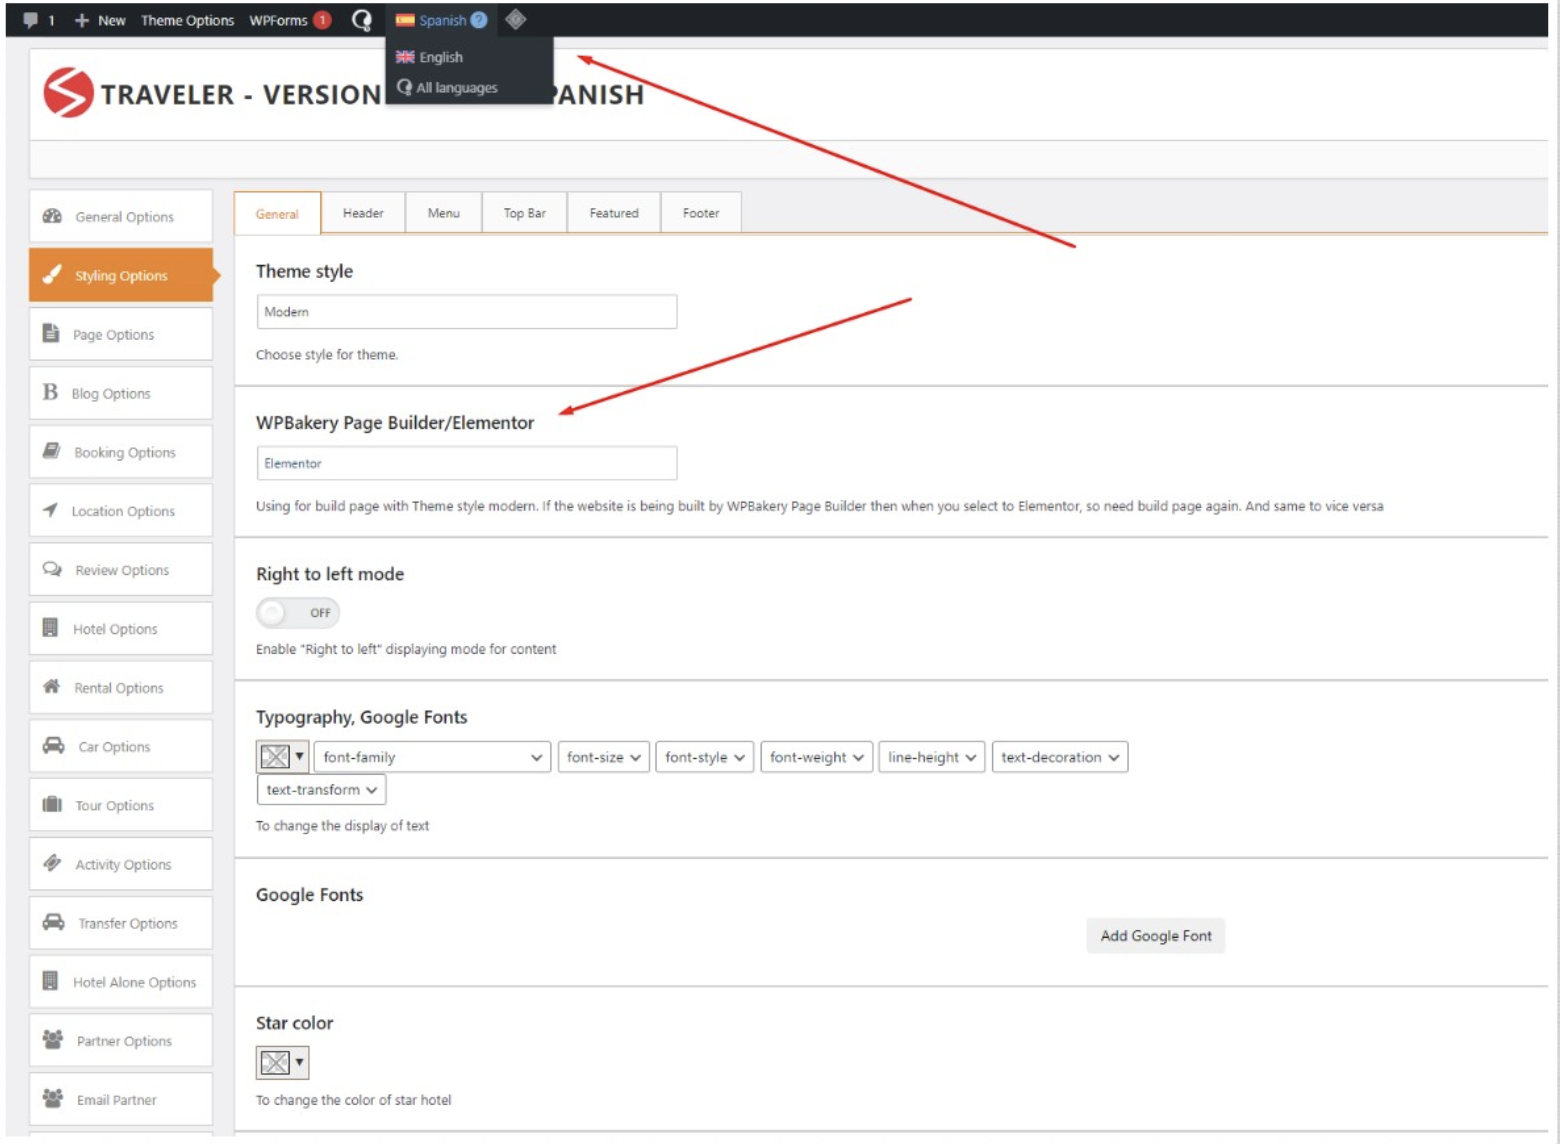Switch to the Header tab
Screen dimensions: 1566x1144
363,213
